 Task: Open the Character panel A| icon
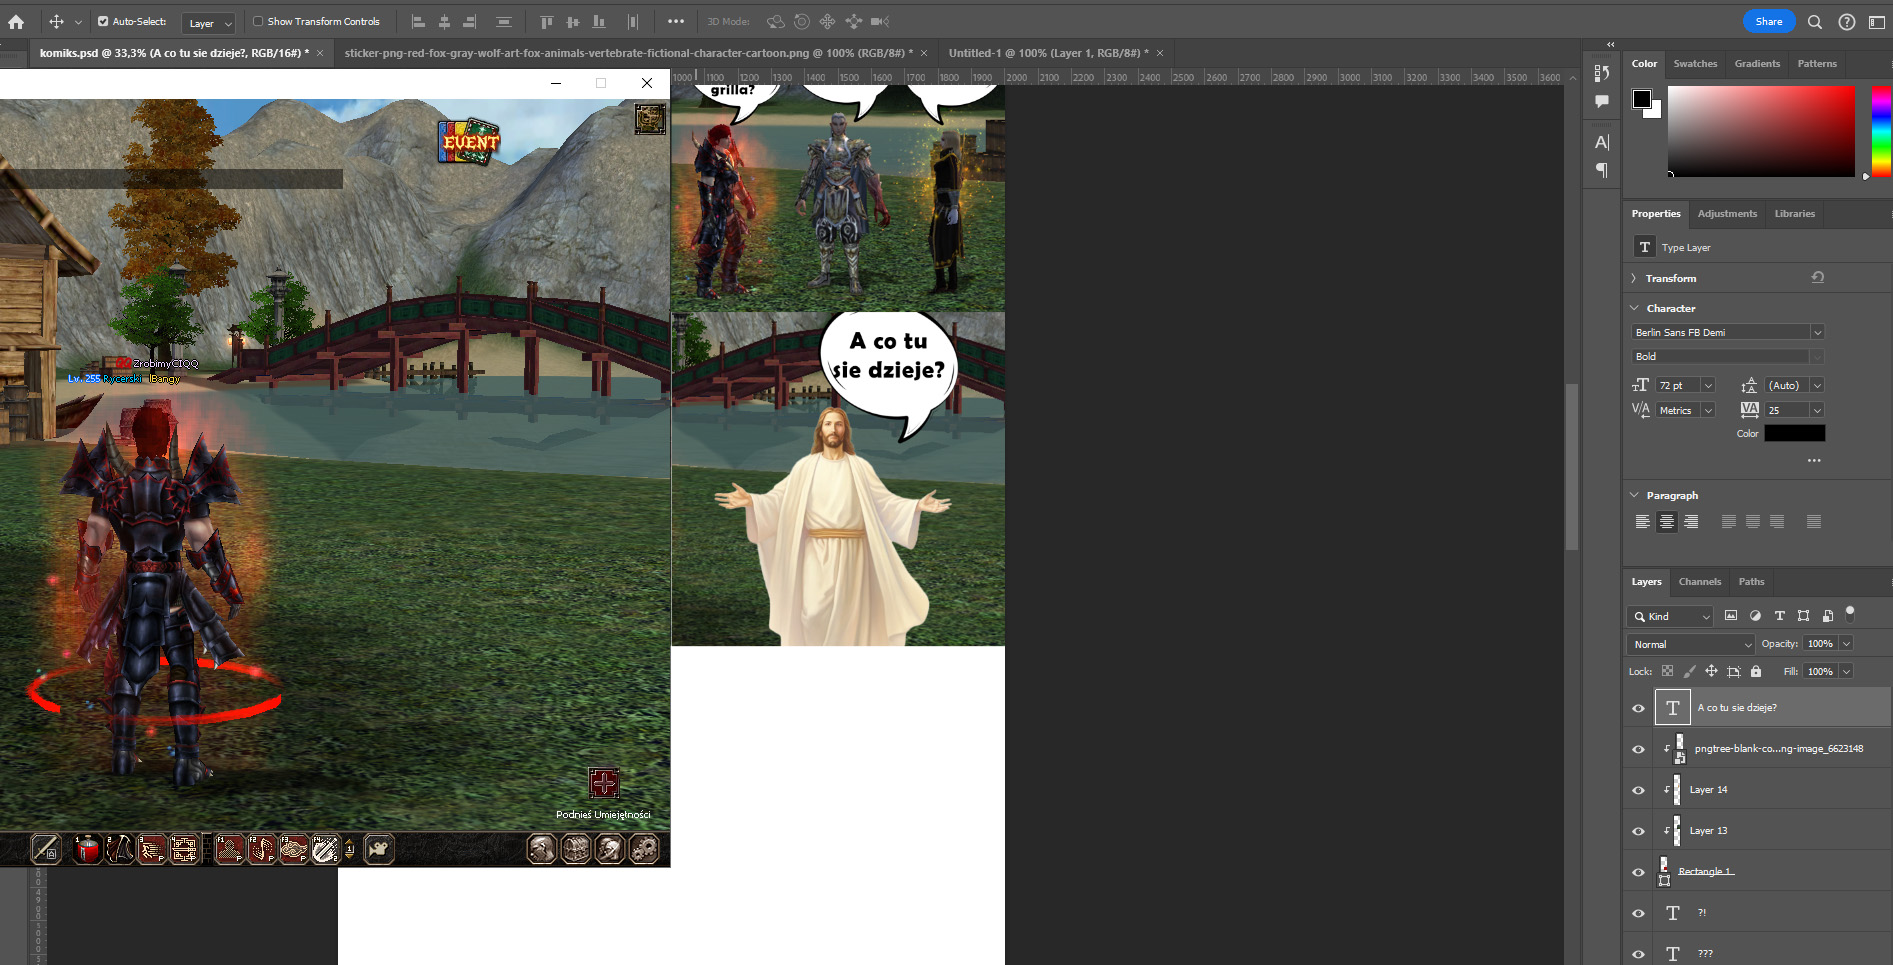click(x=1602, y=142)
